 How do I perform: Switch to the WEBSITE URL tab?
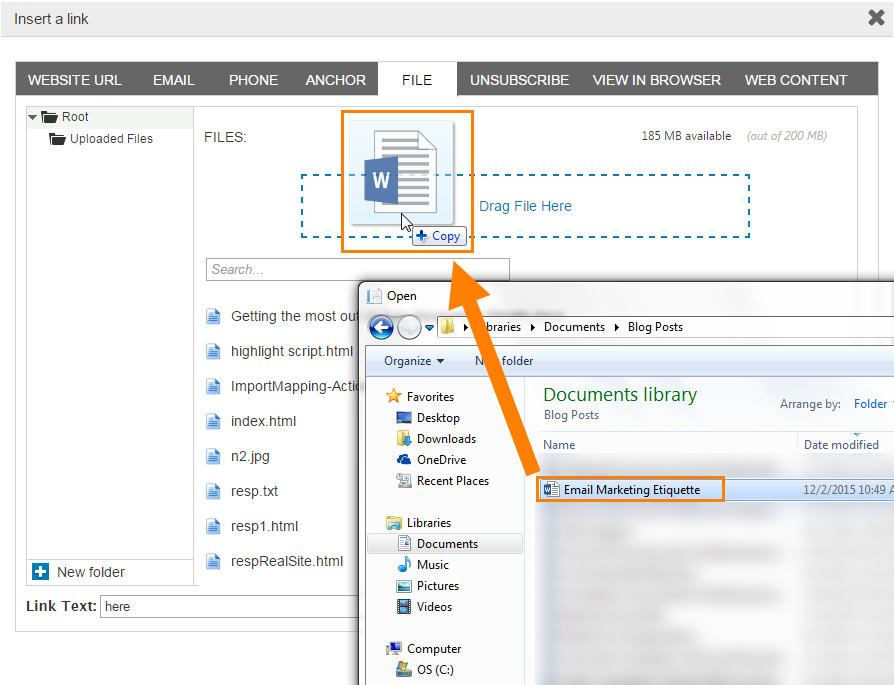click(x=75, y=80)
